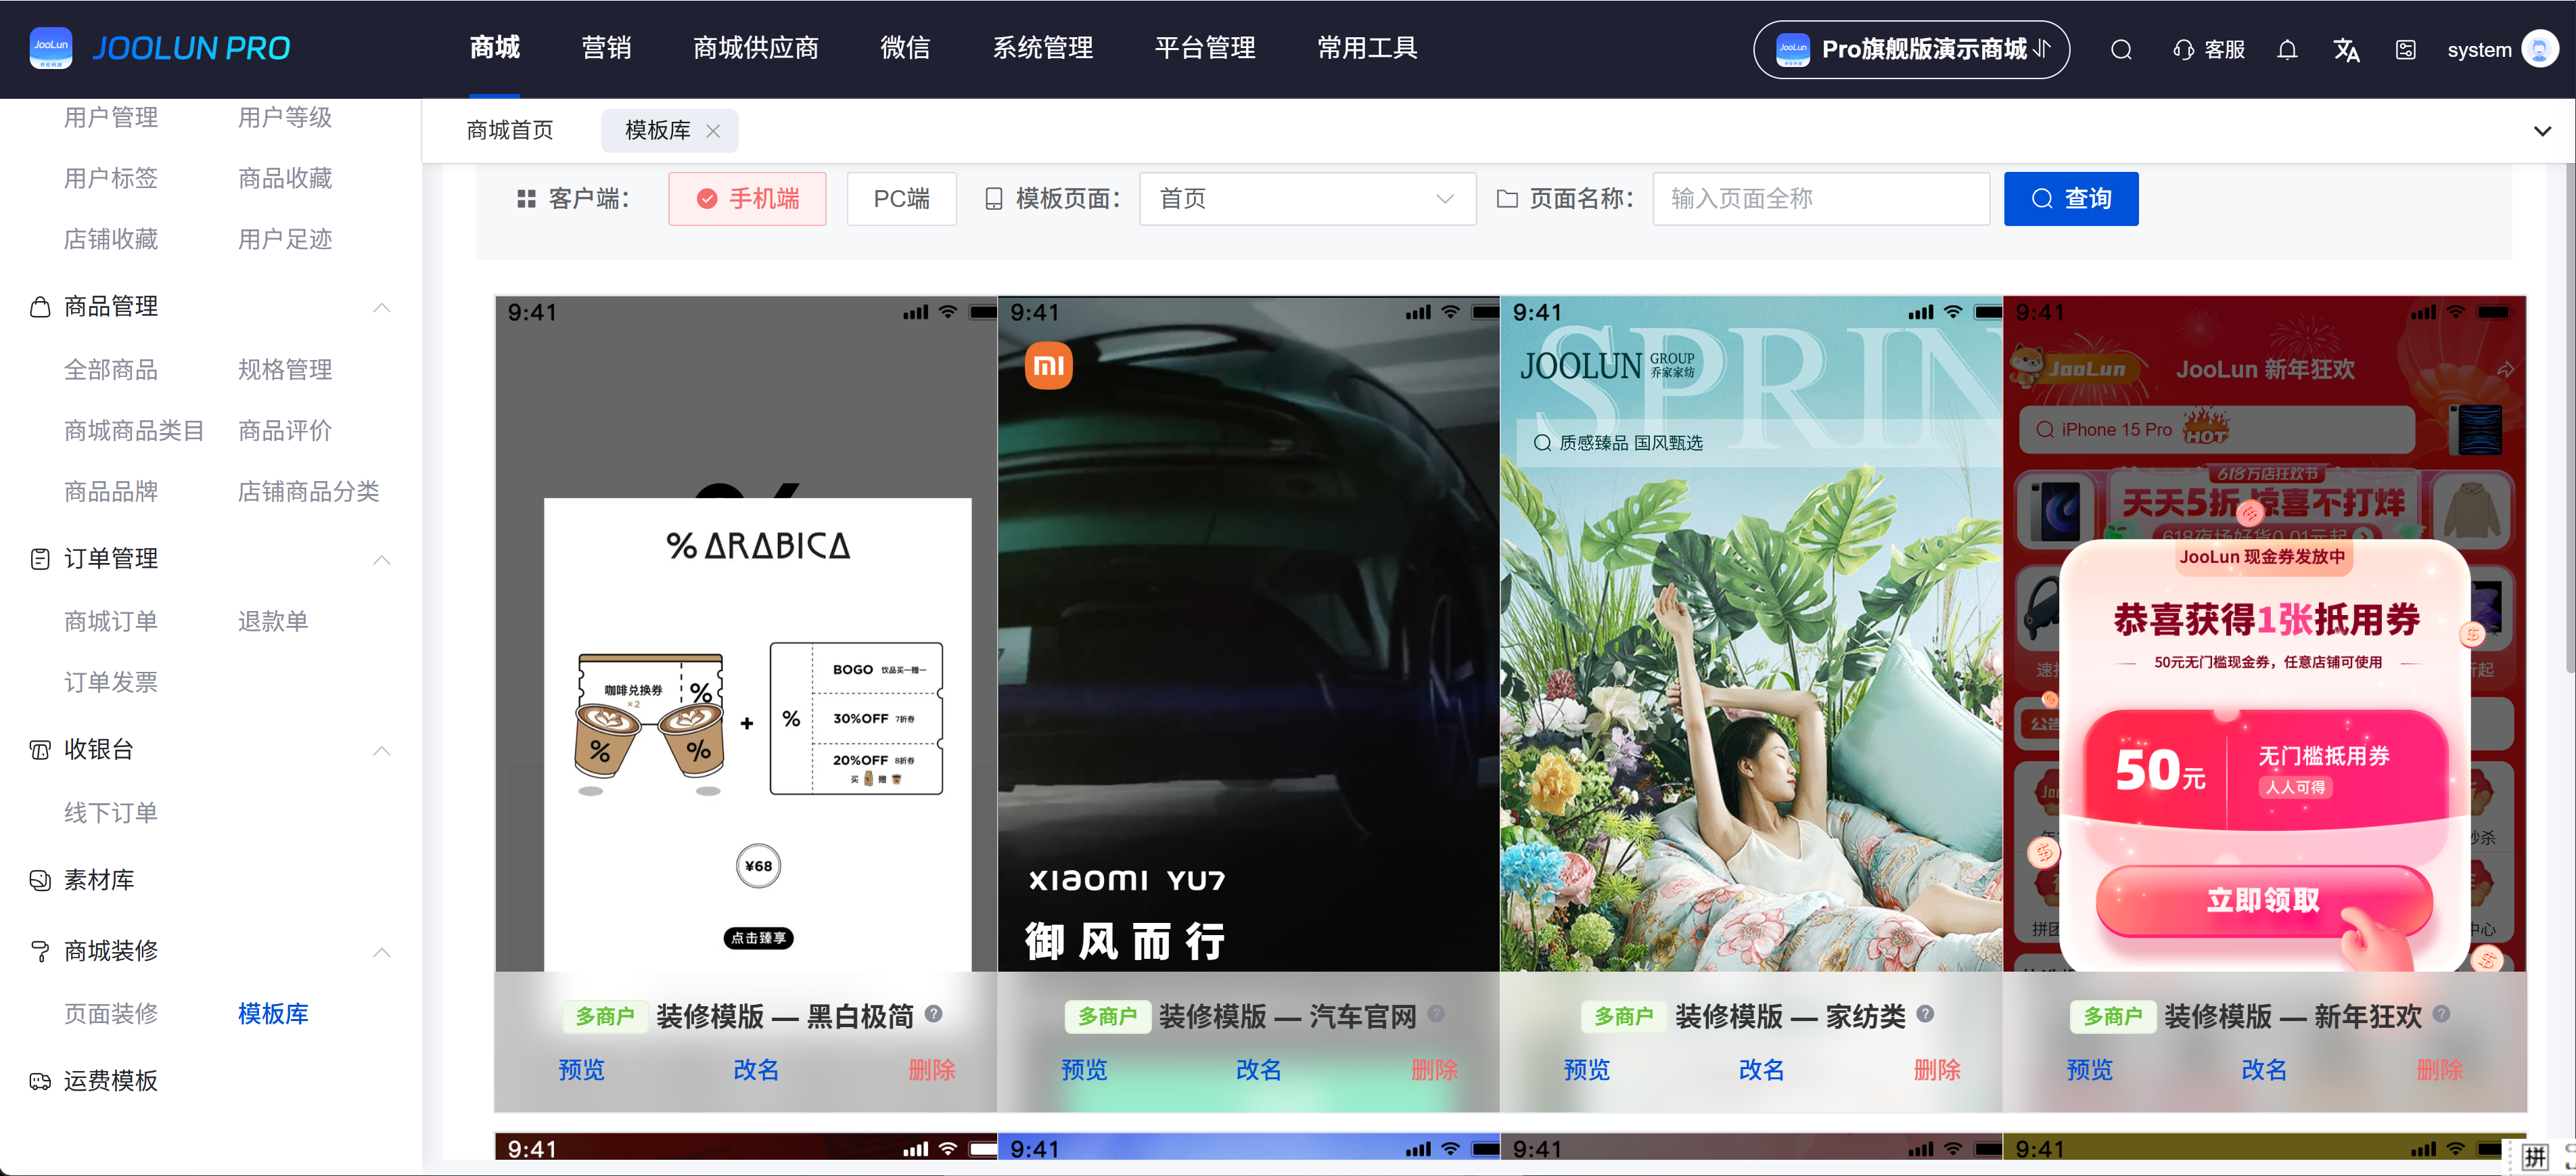
Task: Click help icon next to 新年狂欢
Action: pyautogui.click(x=2441, y=1013)
